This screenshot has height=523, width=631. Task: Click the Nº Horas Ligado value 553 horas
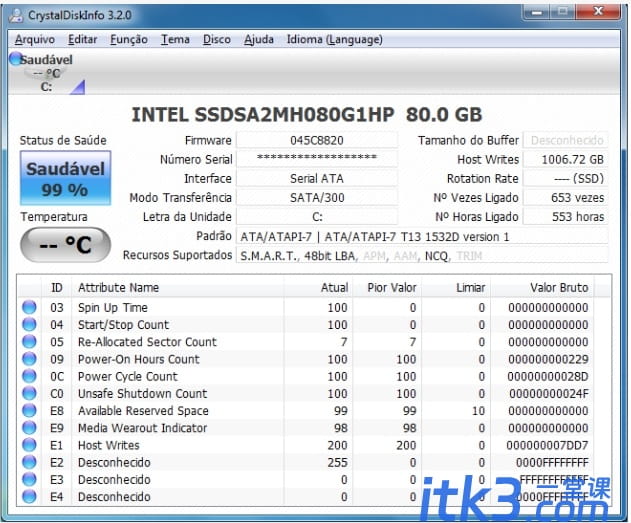(565, 217)
